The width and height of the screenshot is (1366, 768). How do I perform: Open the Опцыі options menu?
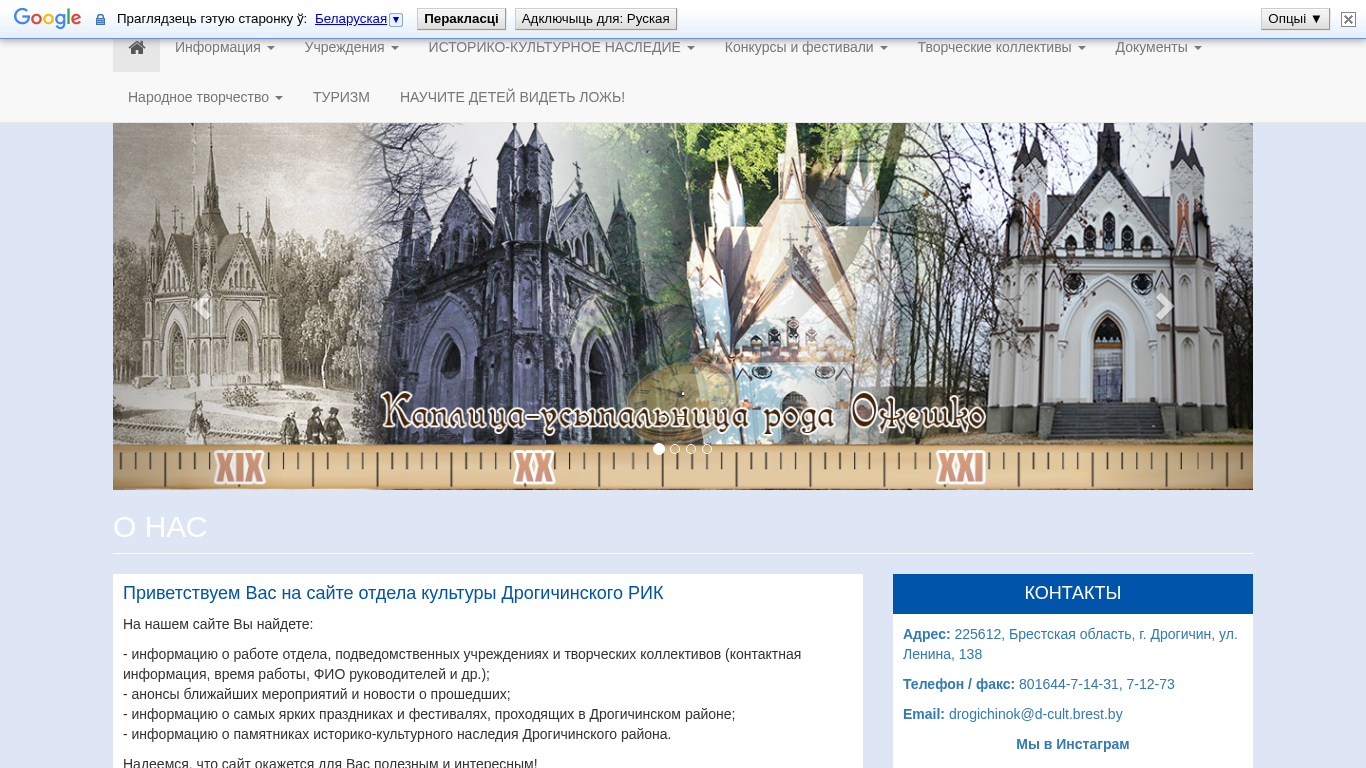(x=1295, y=19)
